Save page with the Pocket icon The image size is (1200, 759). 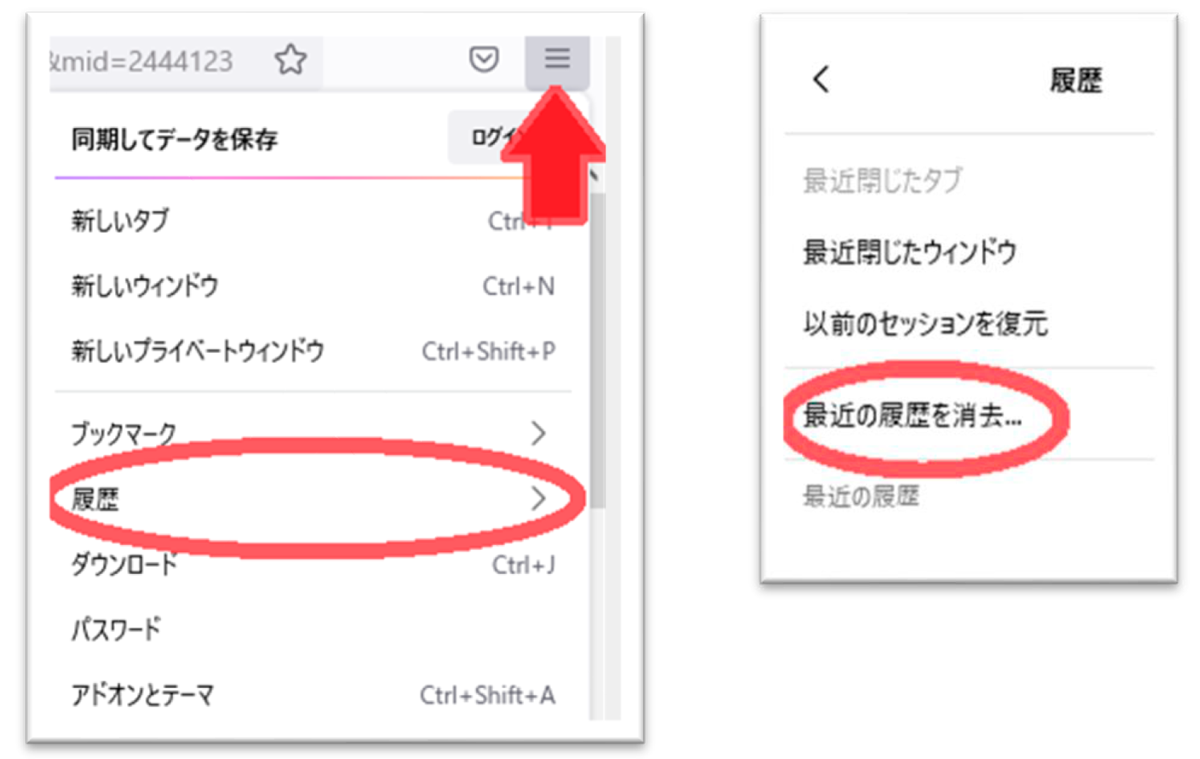(x=484, y=60)
